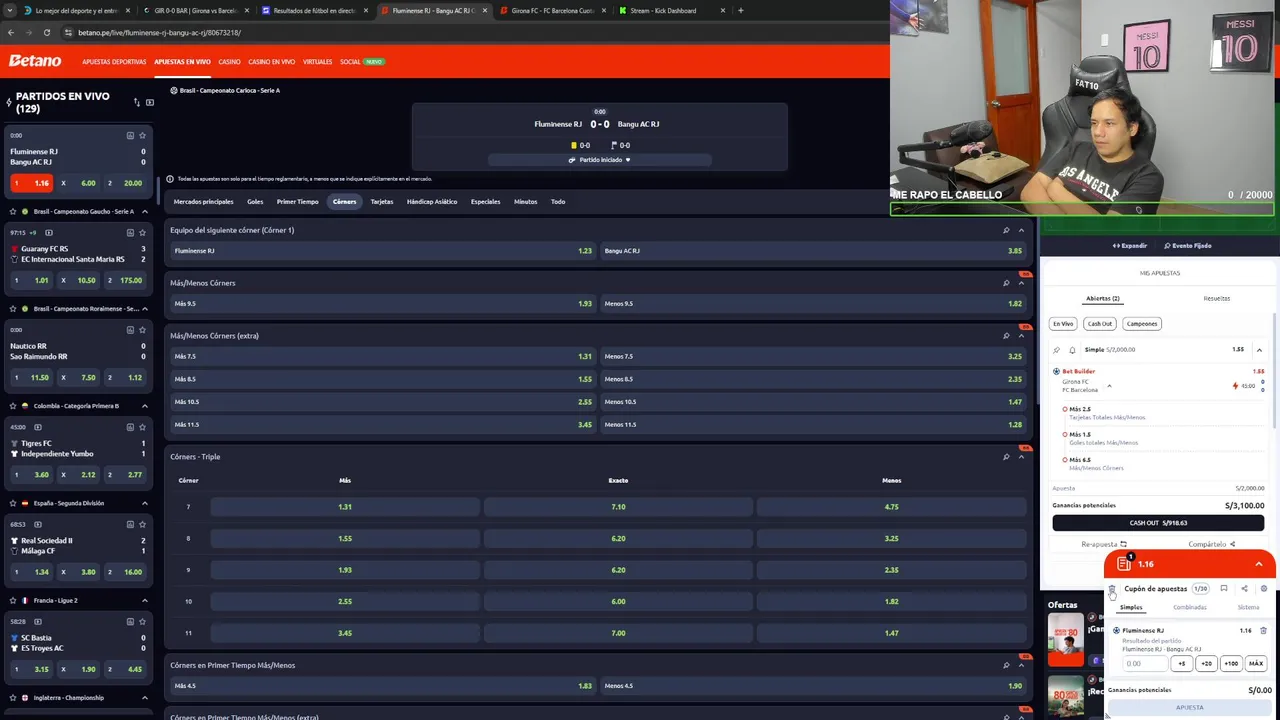The height and width of the screenshot is (720, 1280).
Task: Favorite the Nautico RR match star
Action: (142, 329)
